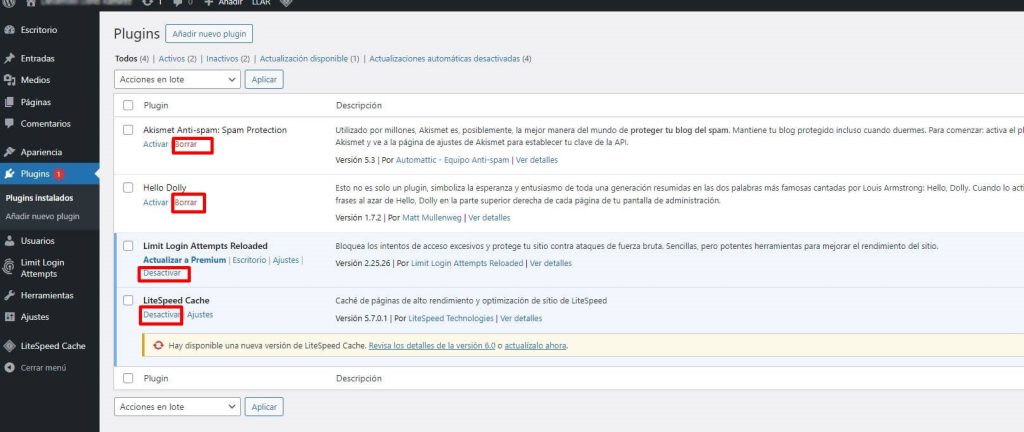Click the Plugins plug icon in sidebar
The height and width of the screenshot is (432, 1024).
pos(9,174)
